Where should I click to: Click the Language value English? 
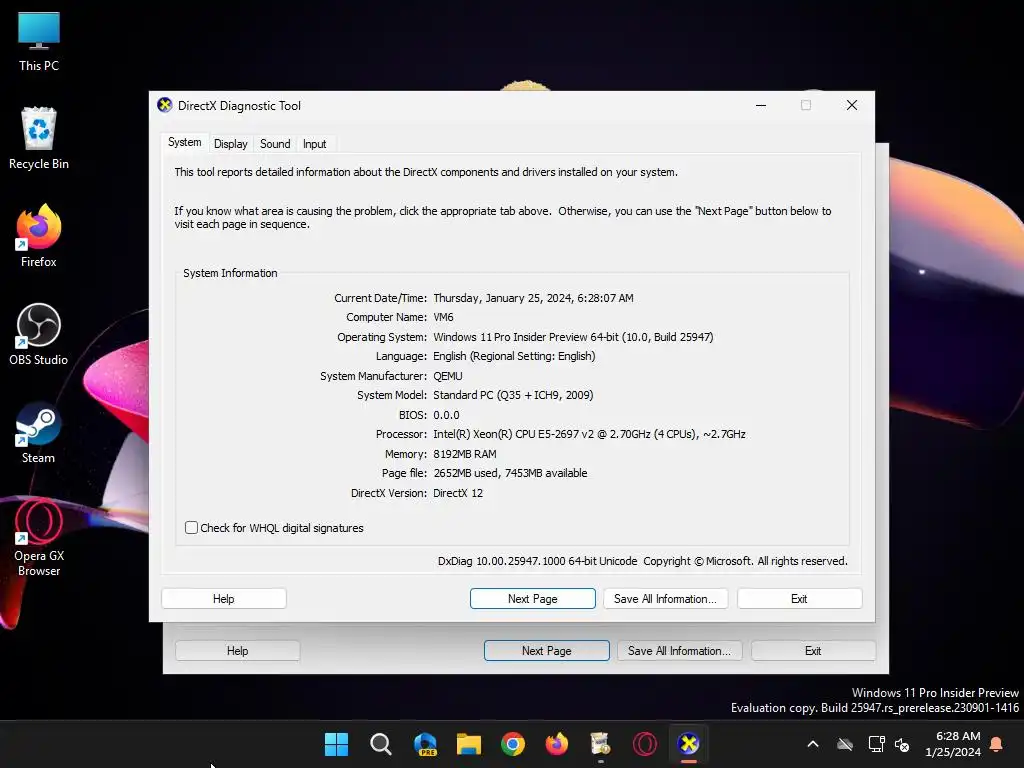click(515, 357)
